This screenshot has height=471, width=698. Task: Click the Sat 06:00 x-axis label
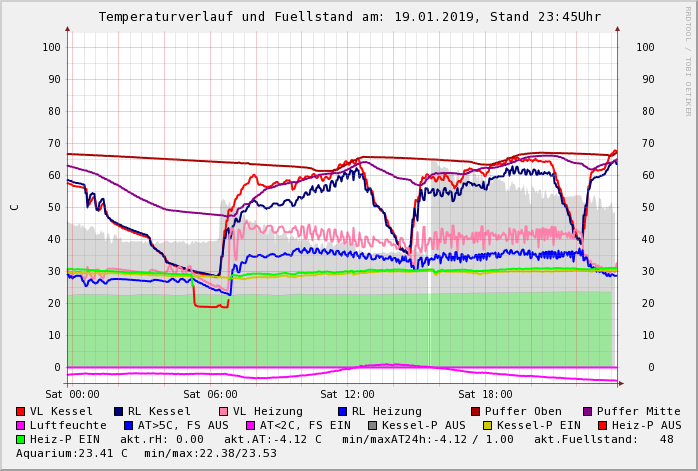pos(210,395)
